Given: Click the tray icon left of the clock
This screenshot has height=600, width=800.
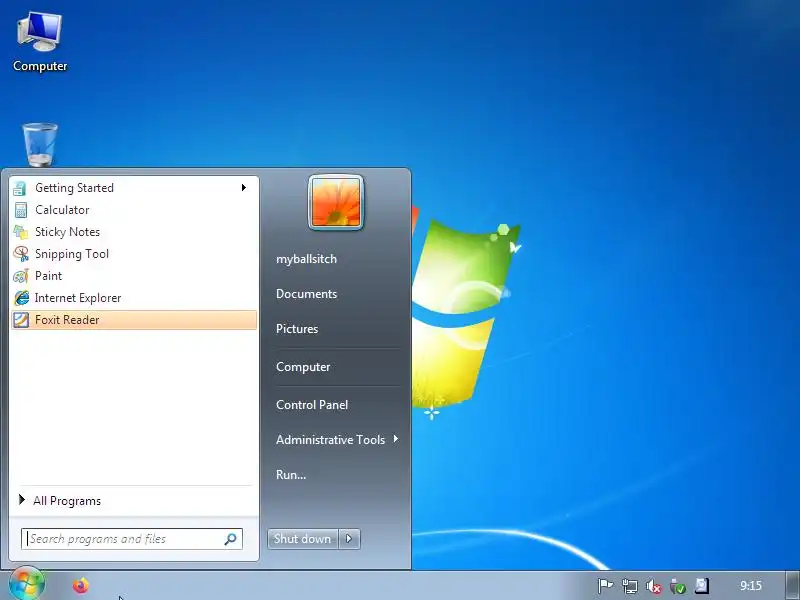Looking at the screenshot, I should tap(702, 585).
